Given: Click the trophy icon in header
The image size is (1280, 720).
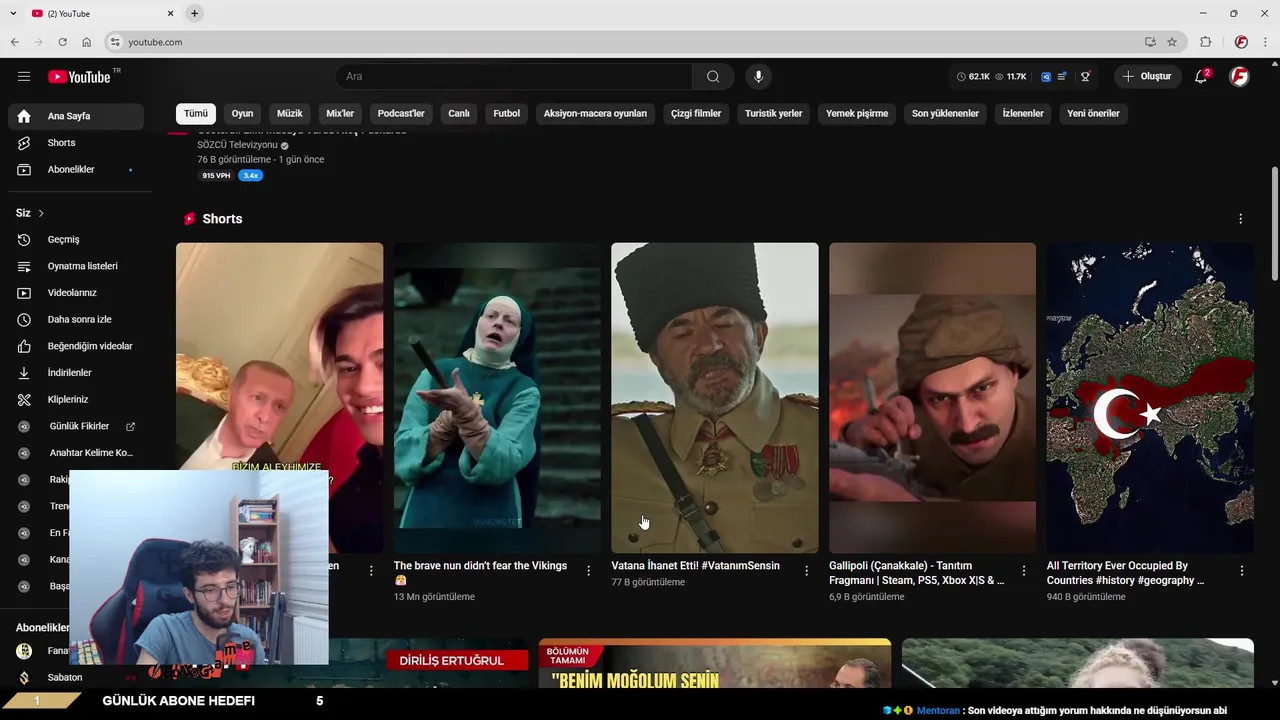Looking at the screenshot, I should pyautogui.click(x=1085, y=77).
